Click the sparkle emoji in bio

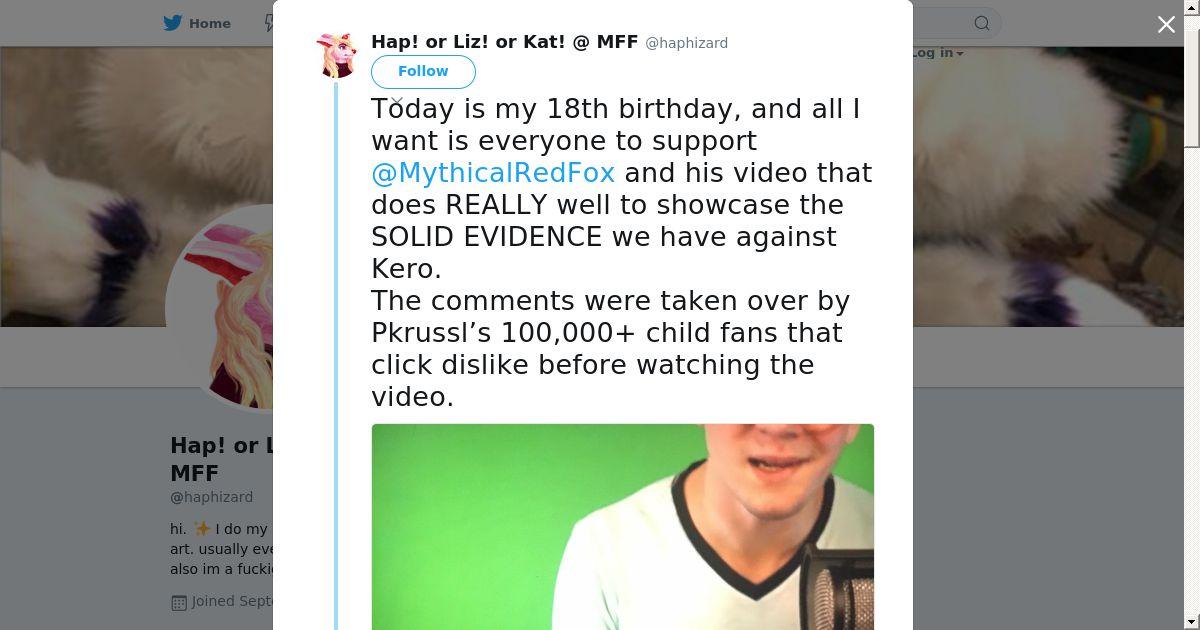coord(201,529)
